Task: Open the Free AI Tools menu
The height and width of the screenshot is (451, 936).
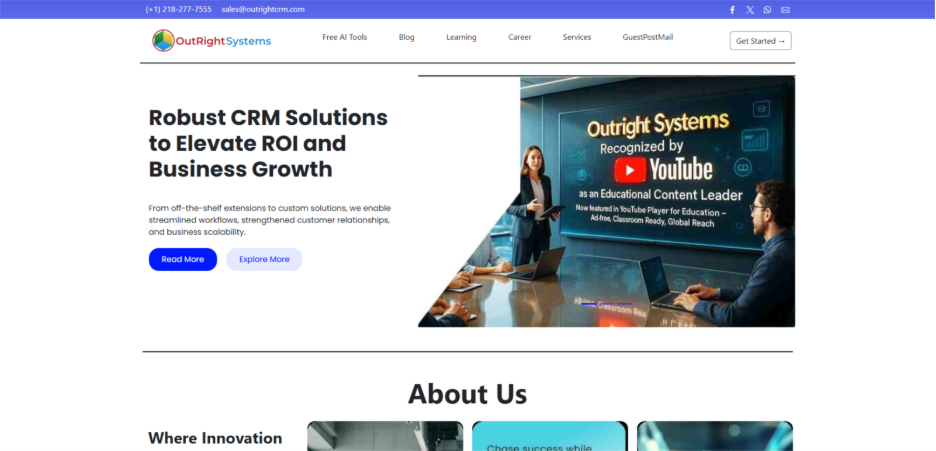Action: [344, 38]
